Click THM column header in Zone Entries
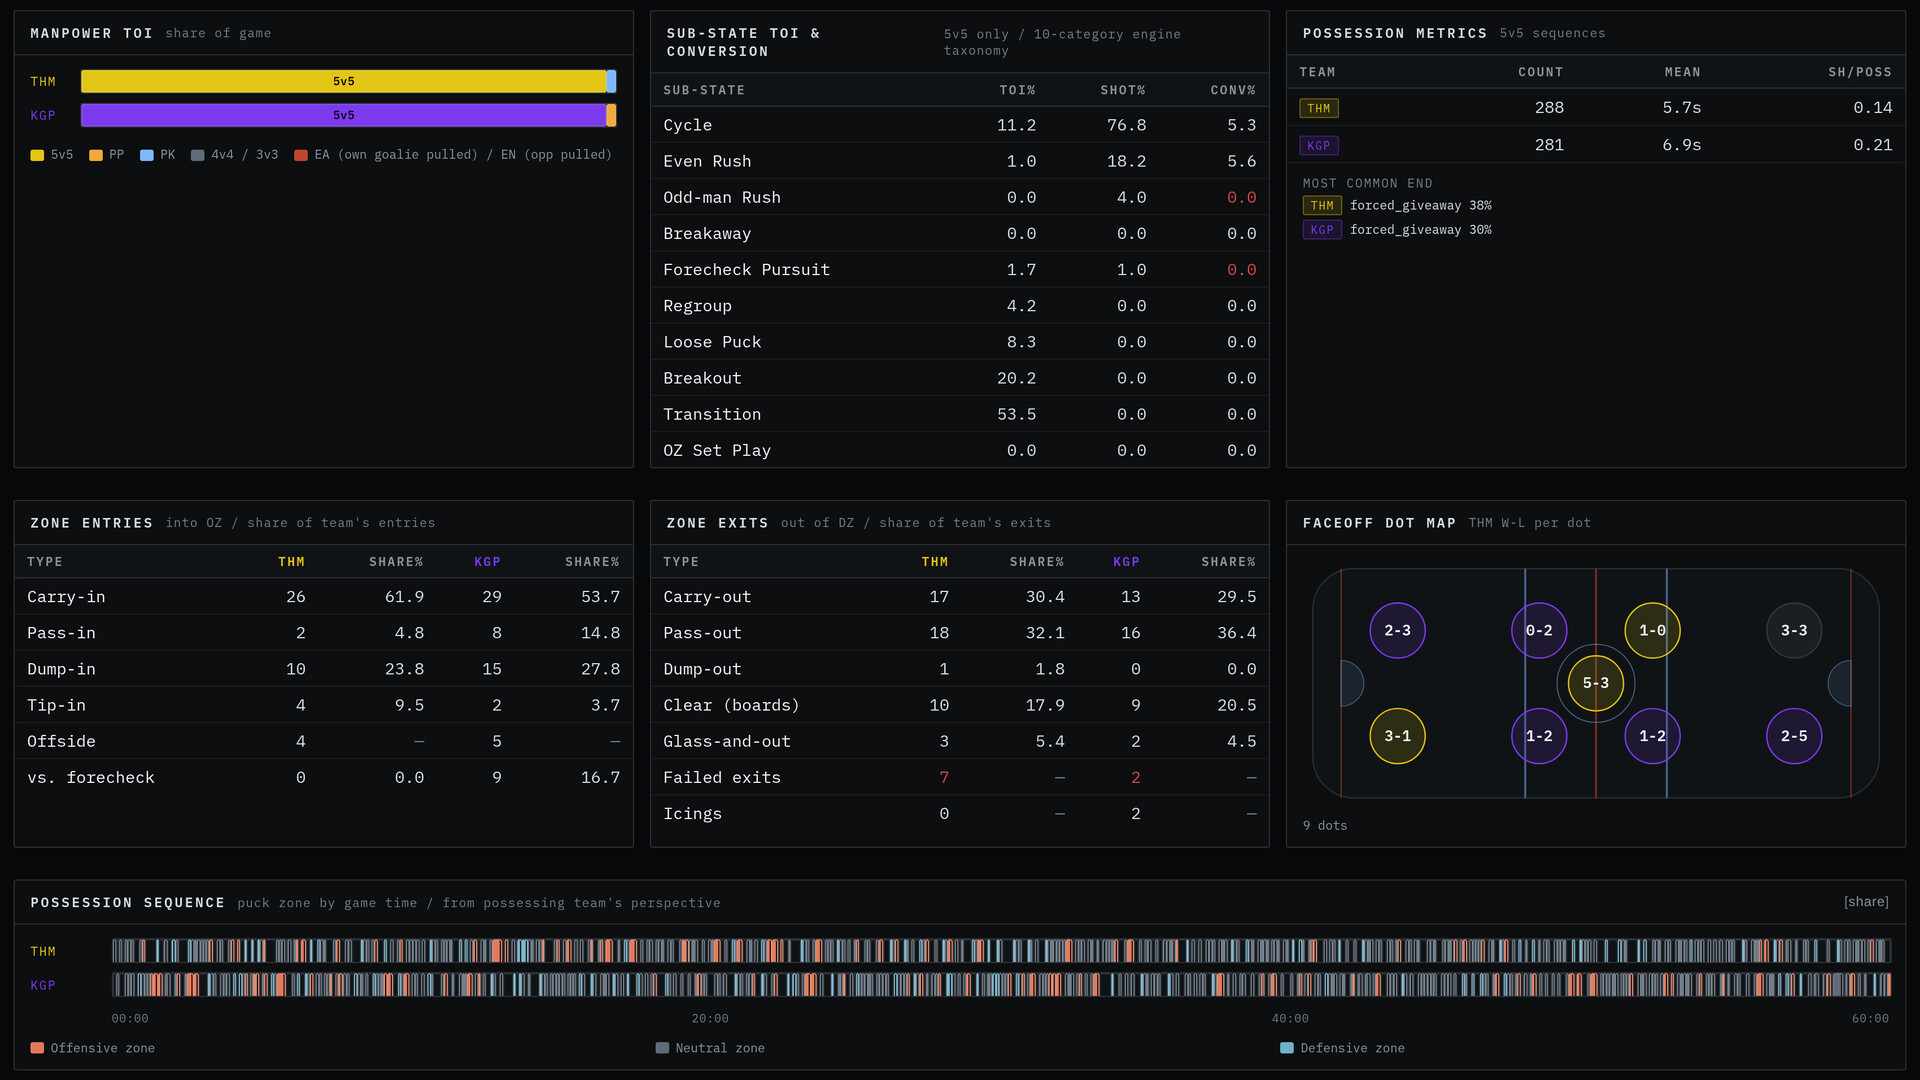The image size is (1920, 1080). tap(291, 562)
